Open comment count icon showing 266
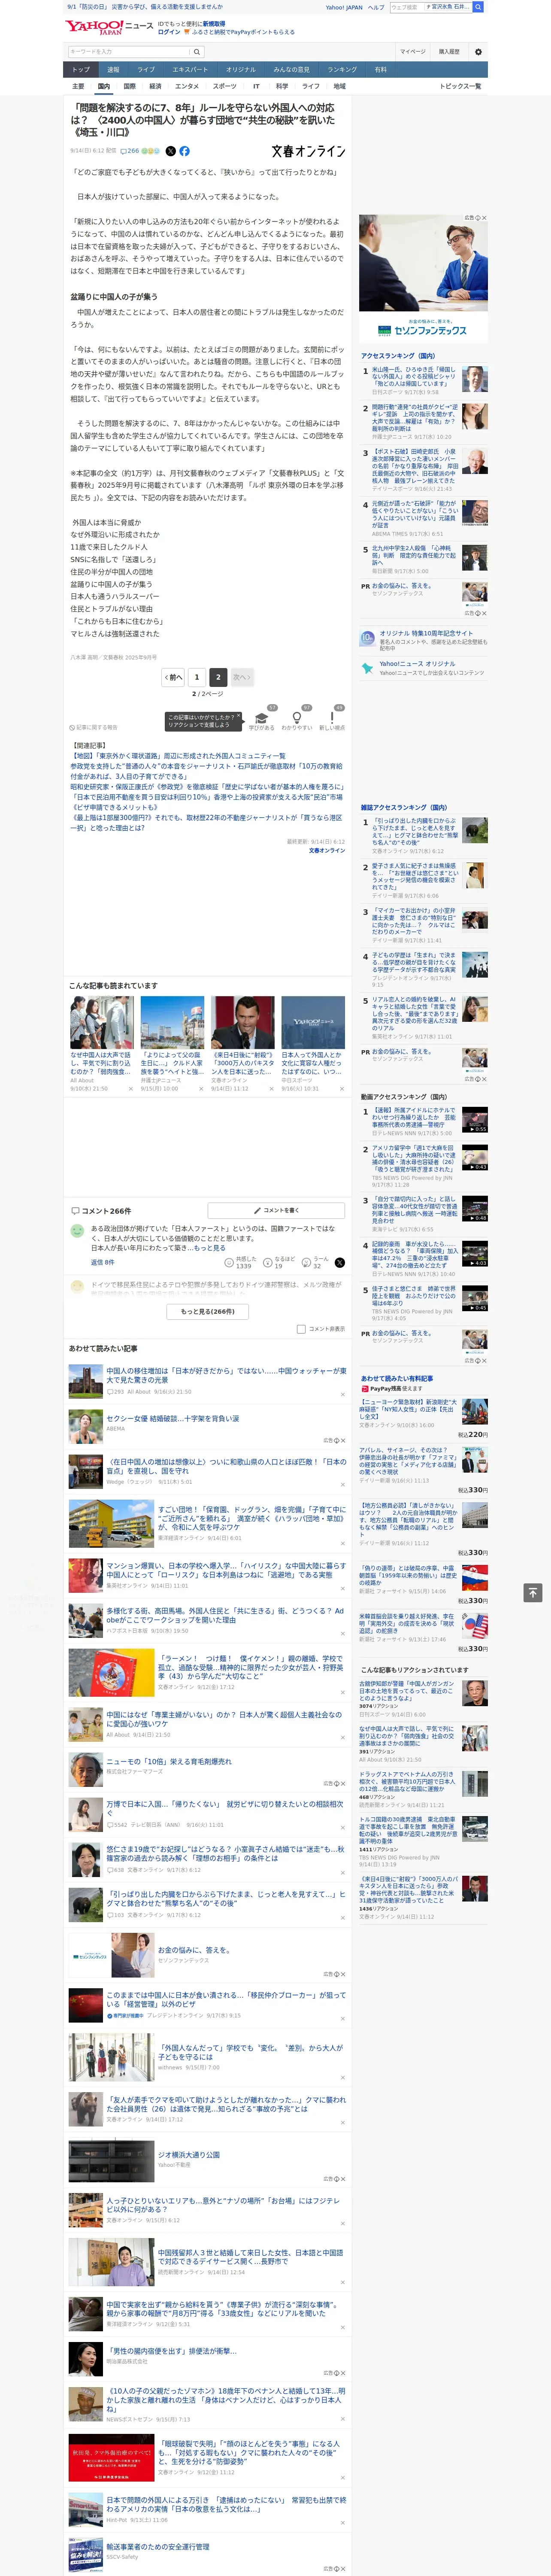Image resolution: width=551 pixels, height=2576 pixels. (130, 151)
